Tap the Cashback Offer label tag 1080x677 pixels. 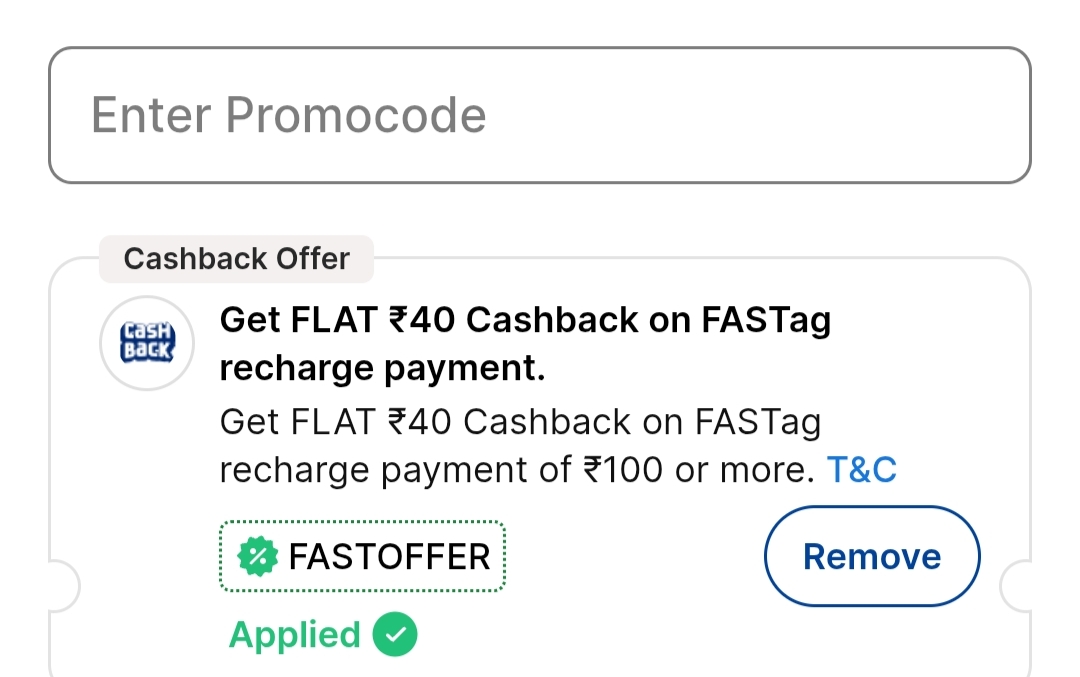click(236, 259)
